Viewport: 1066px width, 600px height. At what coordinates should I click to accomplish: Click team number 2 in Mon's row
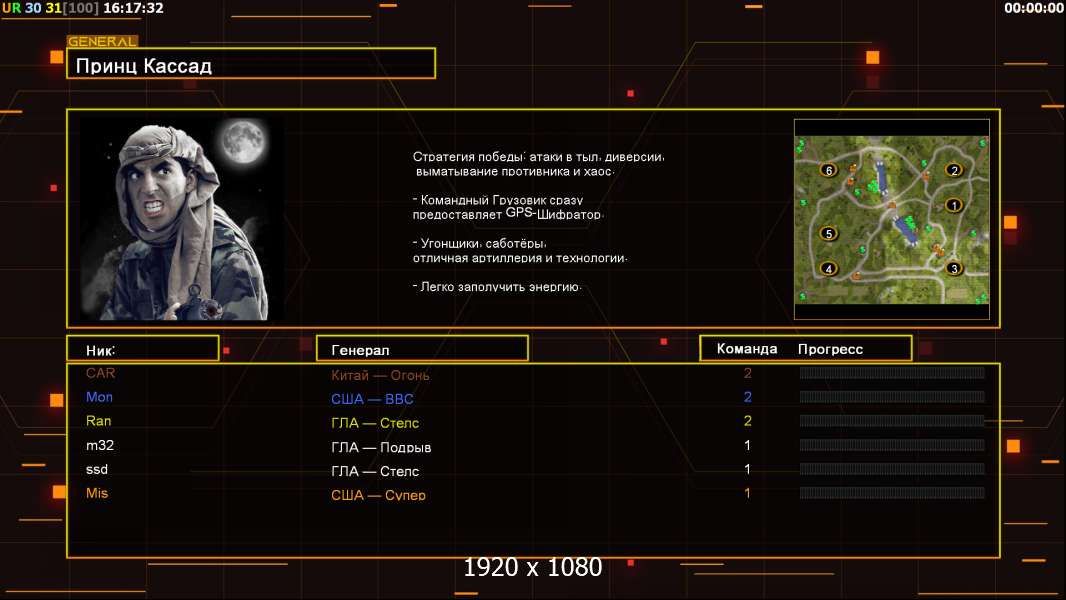[x=747, y=397]
